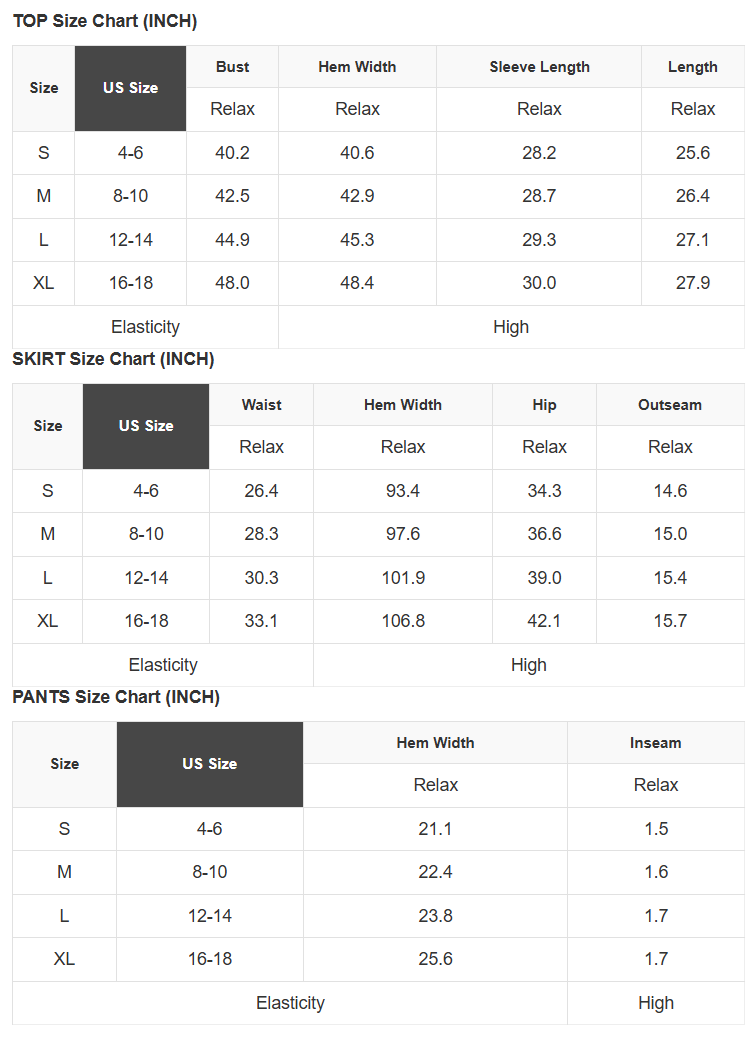Click the Sleeve Length column header

(x=539, y=67)
